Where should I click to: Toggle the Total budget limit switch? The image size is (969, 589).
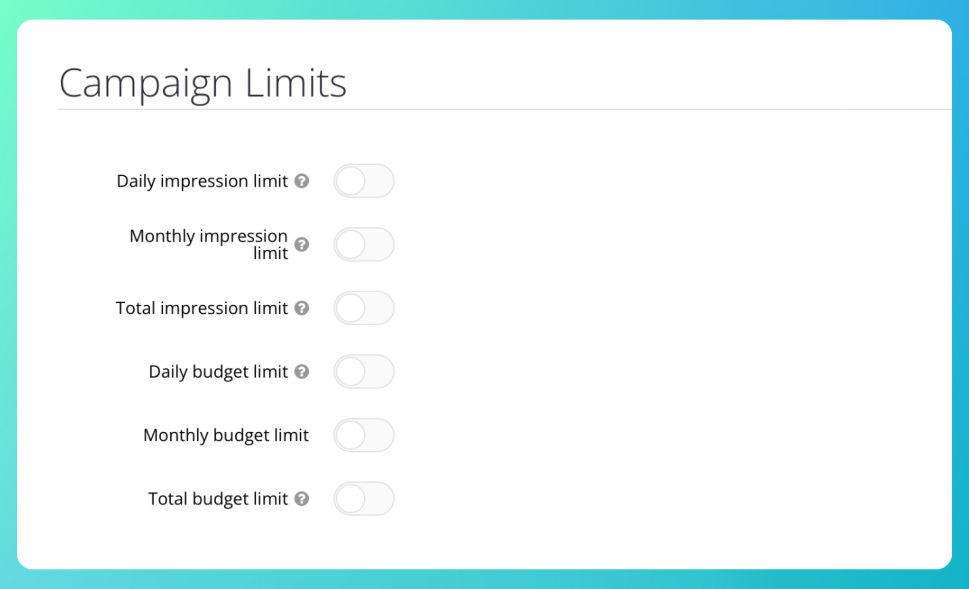pyautogui.click(x=364, y=499)
